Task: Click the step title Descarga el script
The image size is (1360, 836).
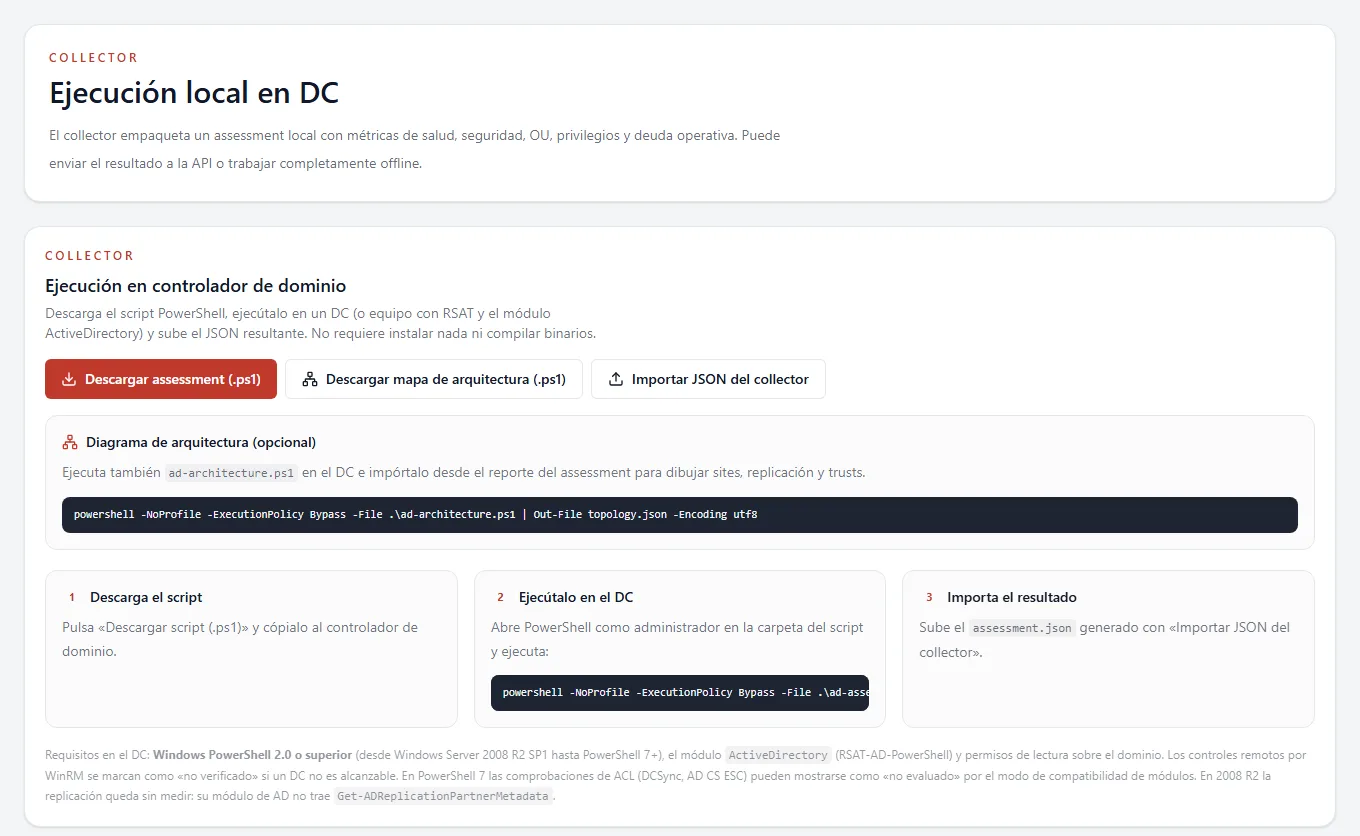Action: pos(146,597)
